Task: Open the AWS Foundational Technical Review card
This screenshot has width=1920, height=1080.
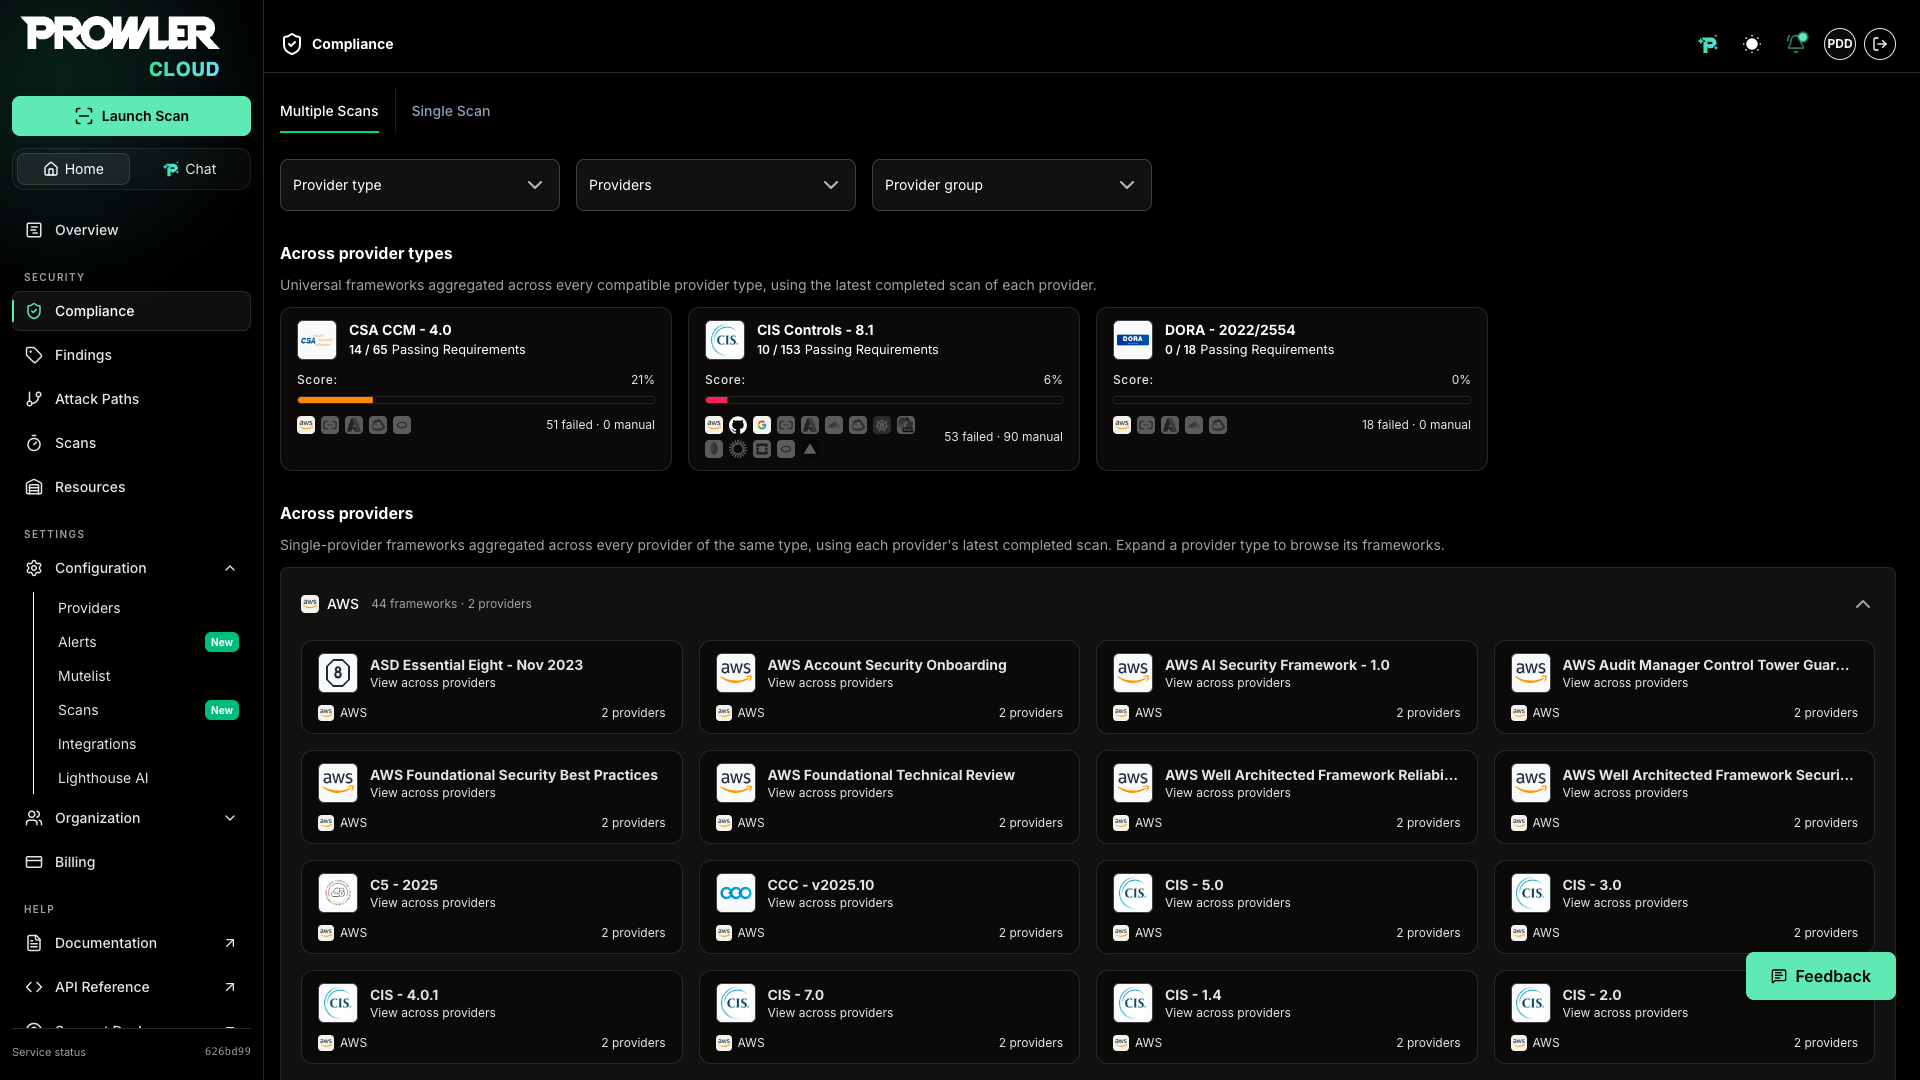Action: point(889,797)
